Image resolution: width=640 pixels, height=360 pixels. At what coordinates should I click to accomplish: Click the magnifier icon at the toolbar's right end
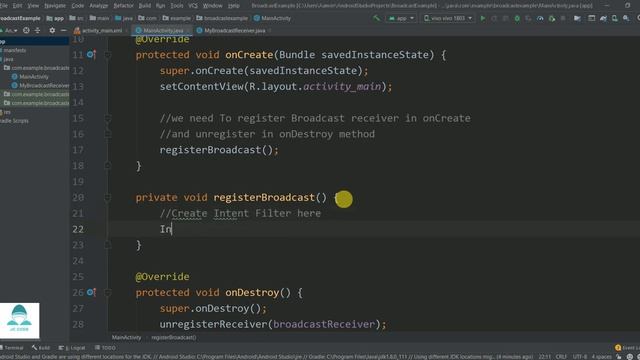638,18
